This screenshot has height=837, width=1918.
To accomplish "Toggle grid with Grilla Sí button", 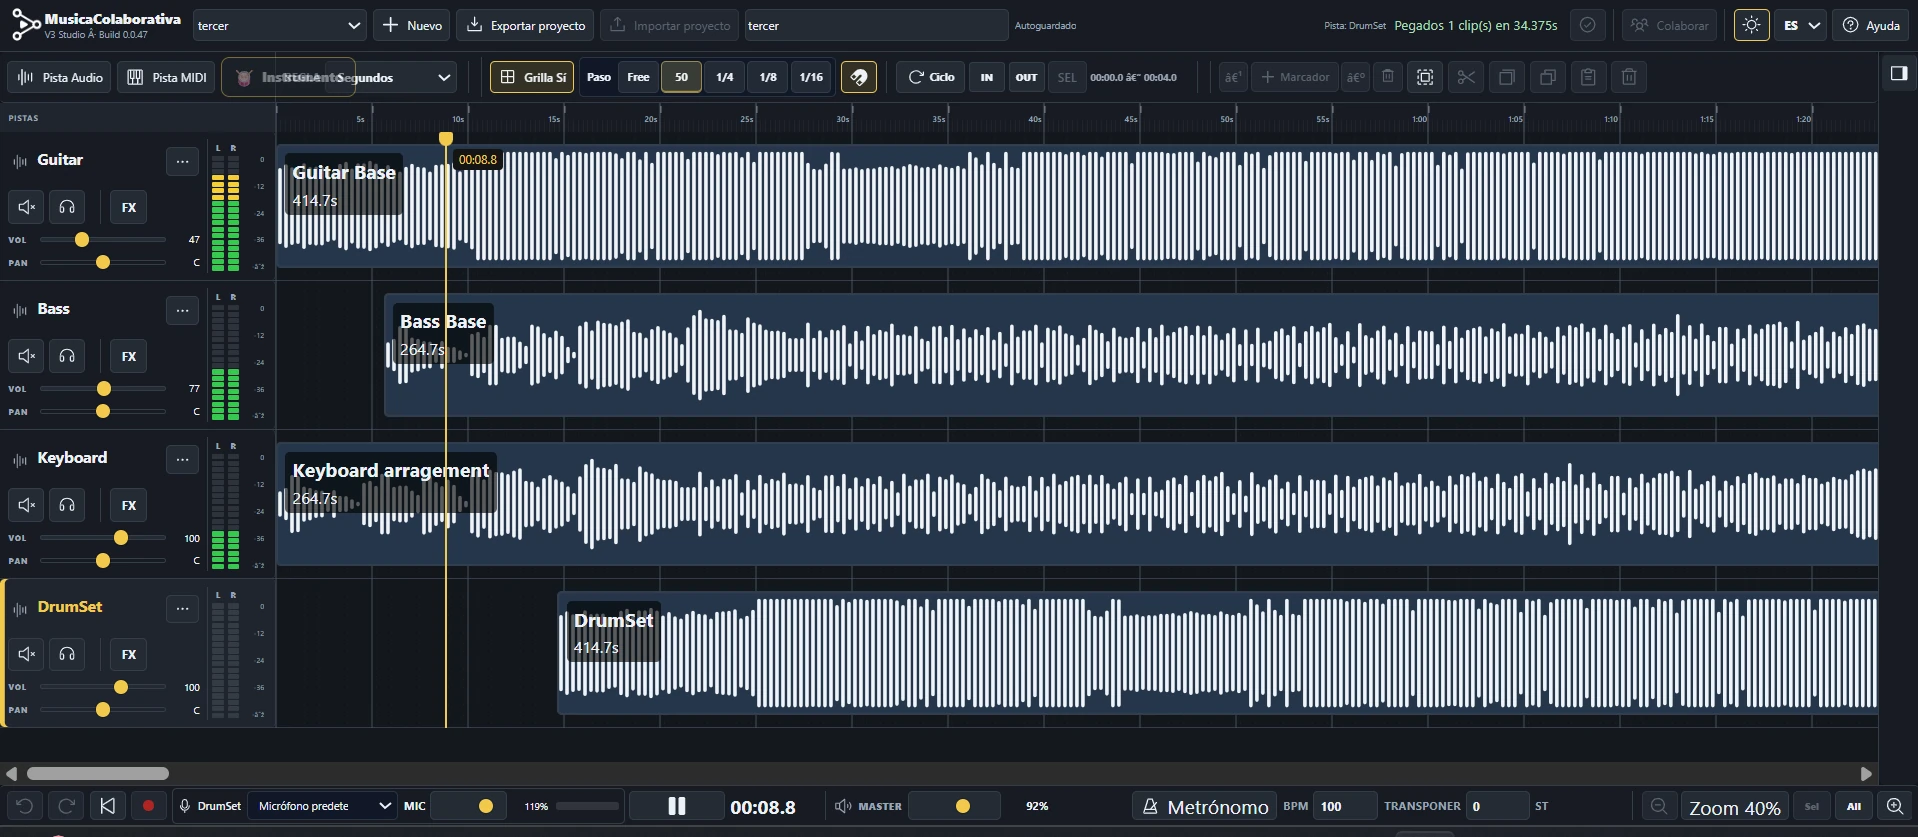I will (532, 77).
